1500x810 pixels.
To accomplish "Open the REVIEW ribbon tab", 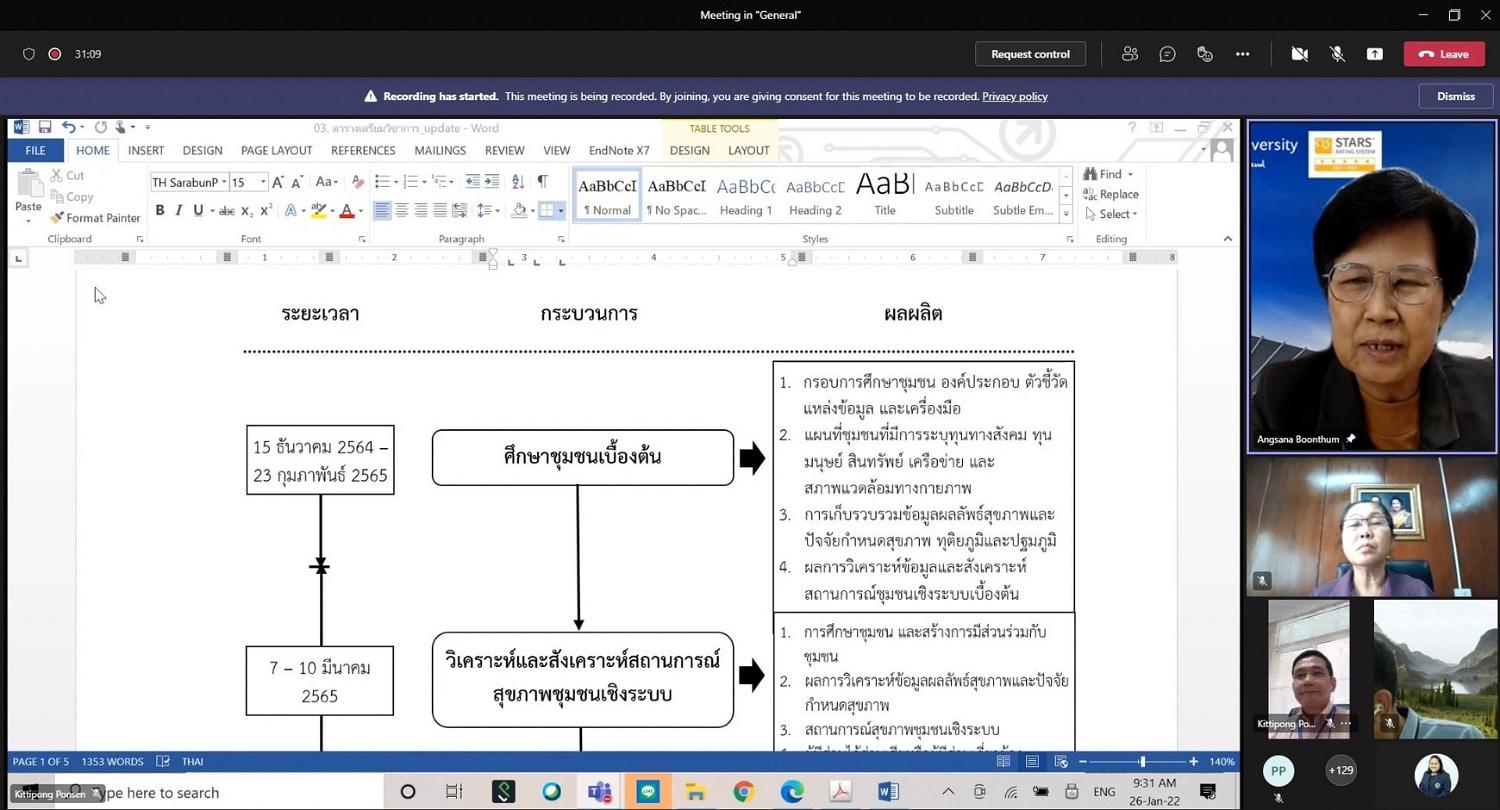I will tap(504, 150).
